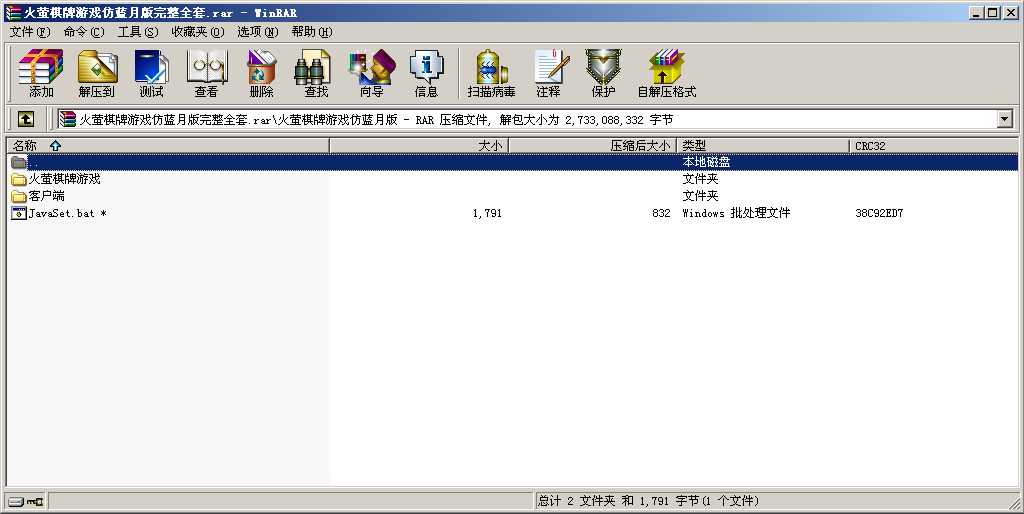The width and height of the screenshot is (1024, 514).
Task: Click the 保护 (Protect) shield icon
Action: 603,73
